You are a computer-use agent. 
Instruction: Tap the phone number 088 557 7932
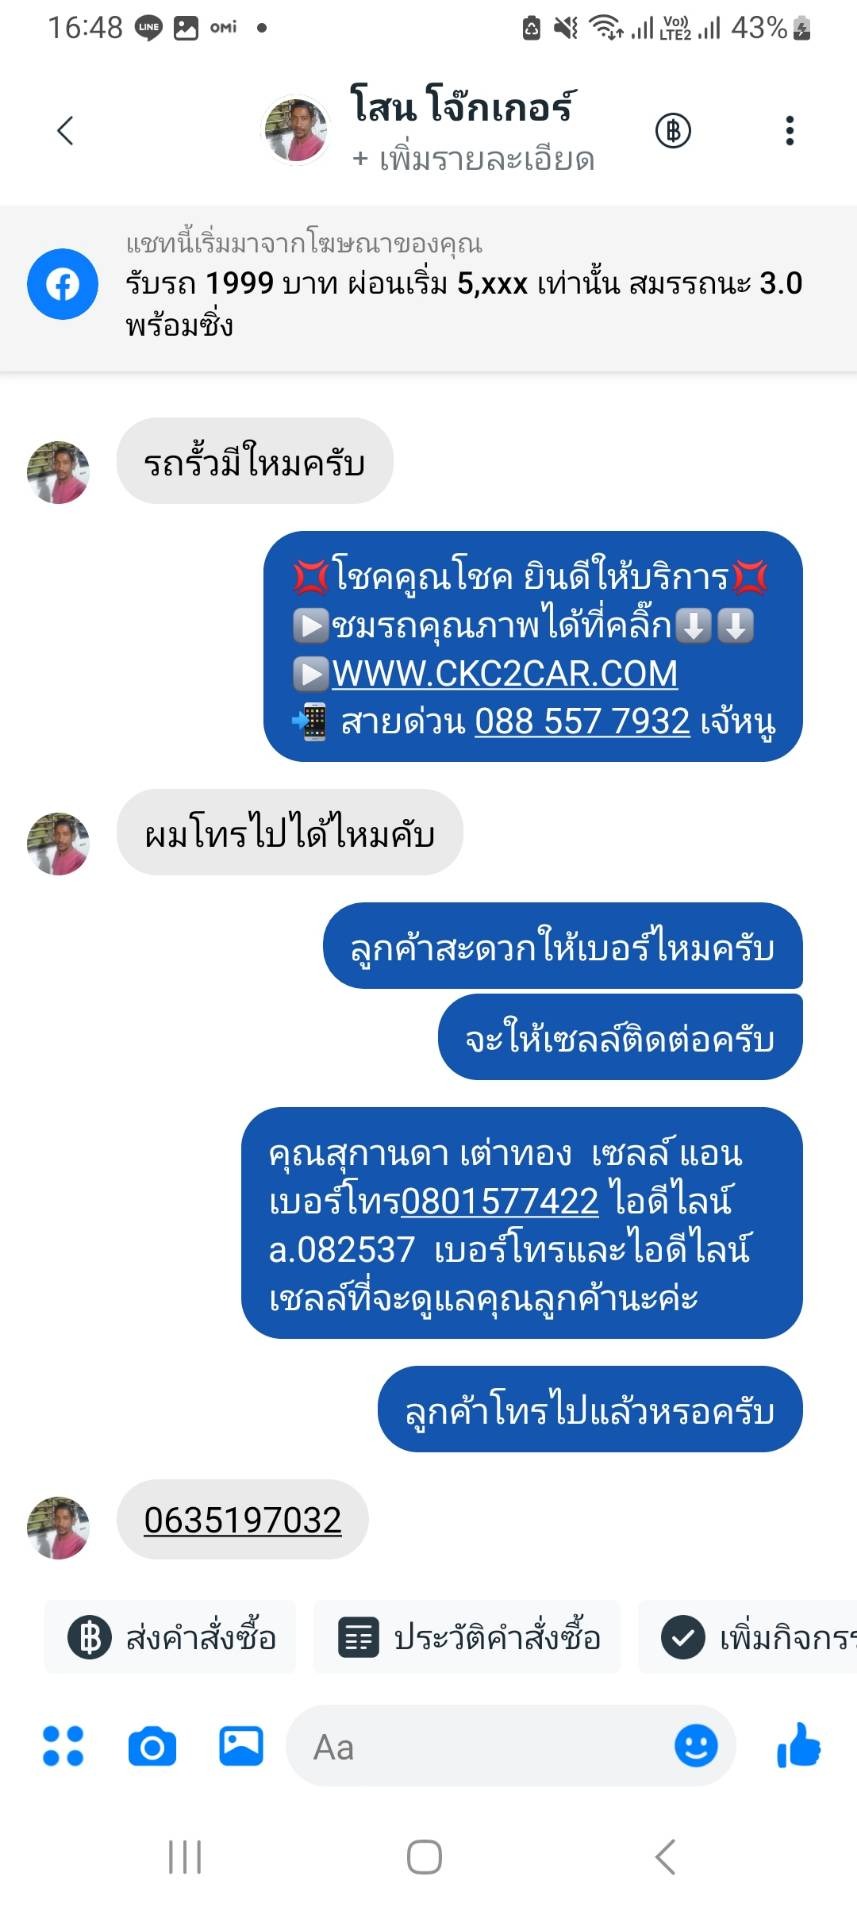(582, 721)
